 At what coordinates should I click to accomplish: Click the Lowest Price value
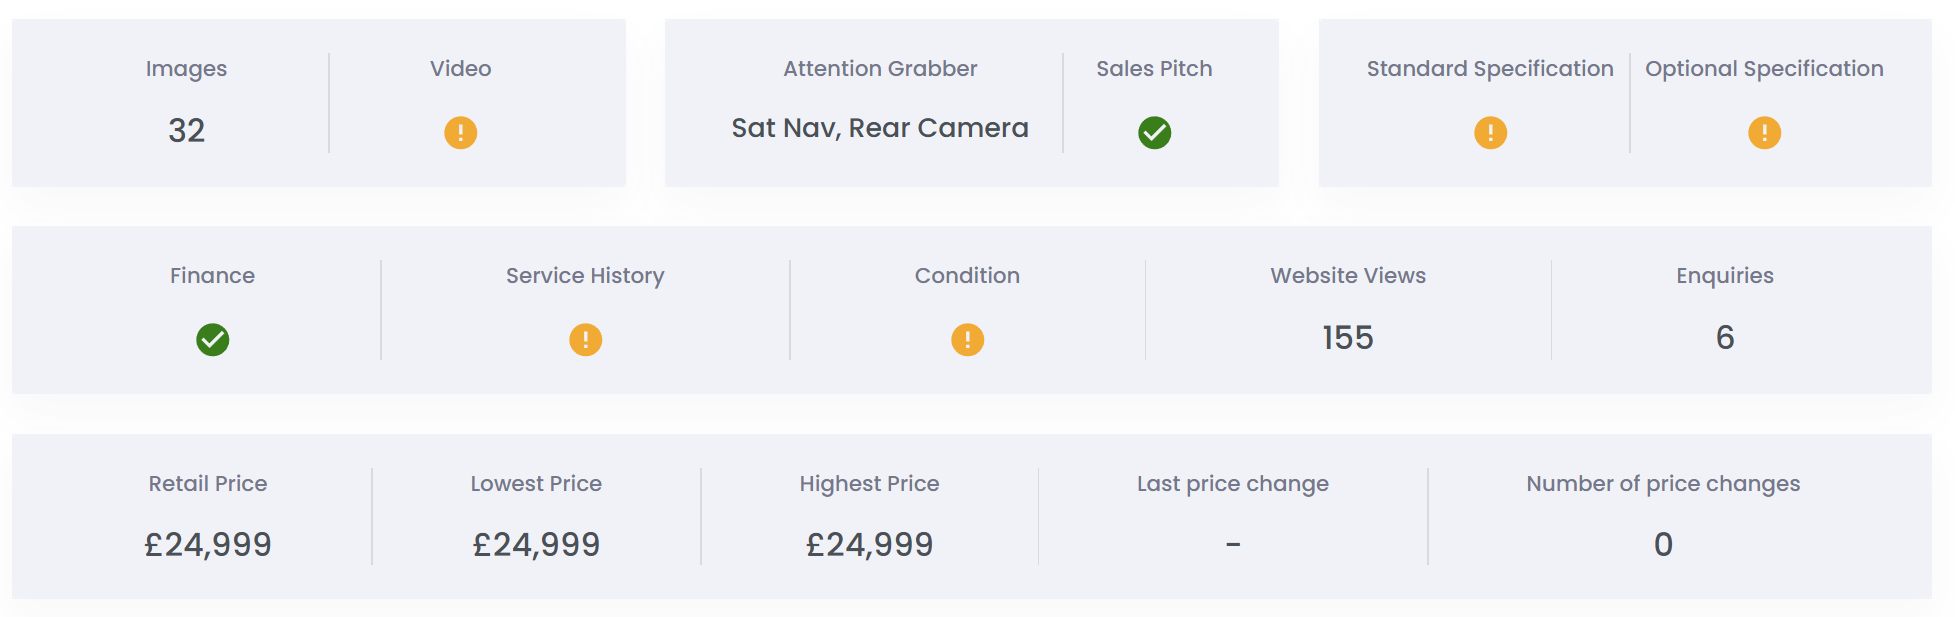click(x=536, y=545)
